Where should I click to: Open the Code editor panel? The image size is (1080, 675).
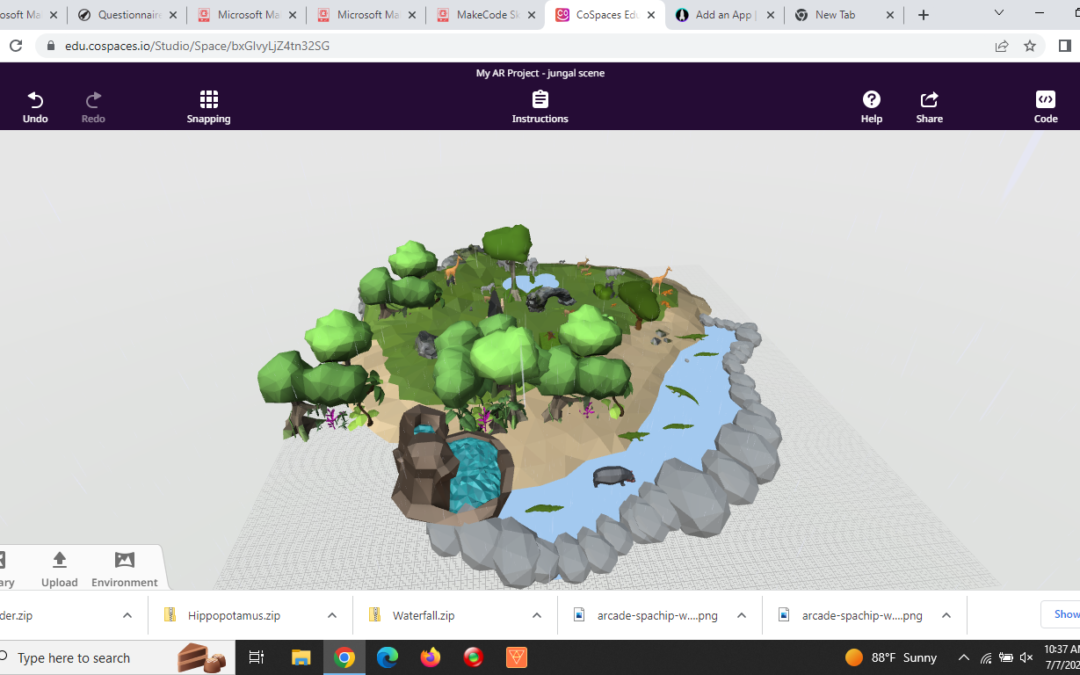click(x=1045, y=107)
